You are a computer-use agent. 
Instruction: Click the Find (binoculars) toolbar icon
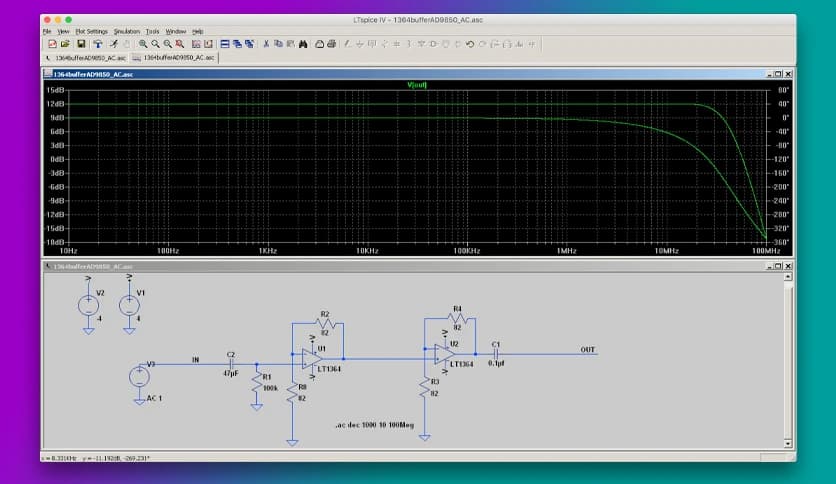point(302,44)
